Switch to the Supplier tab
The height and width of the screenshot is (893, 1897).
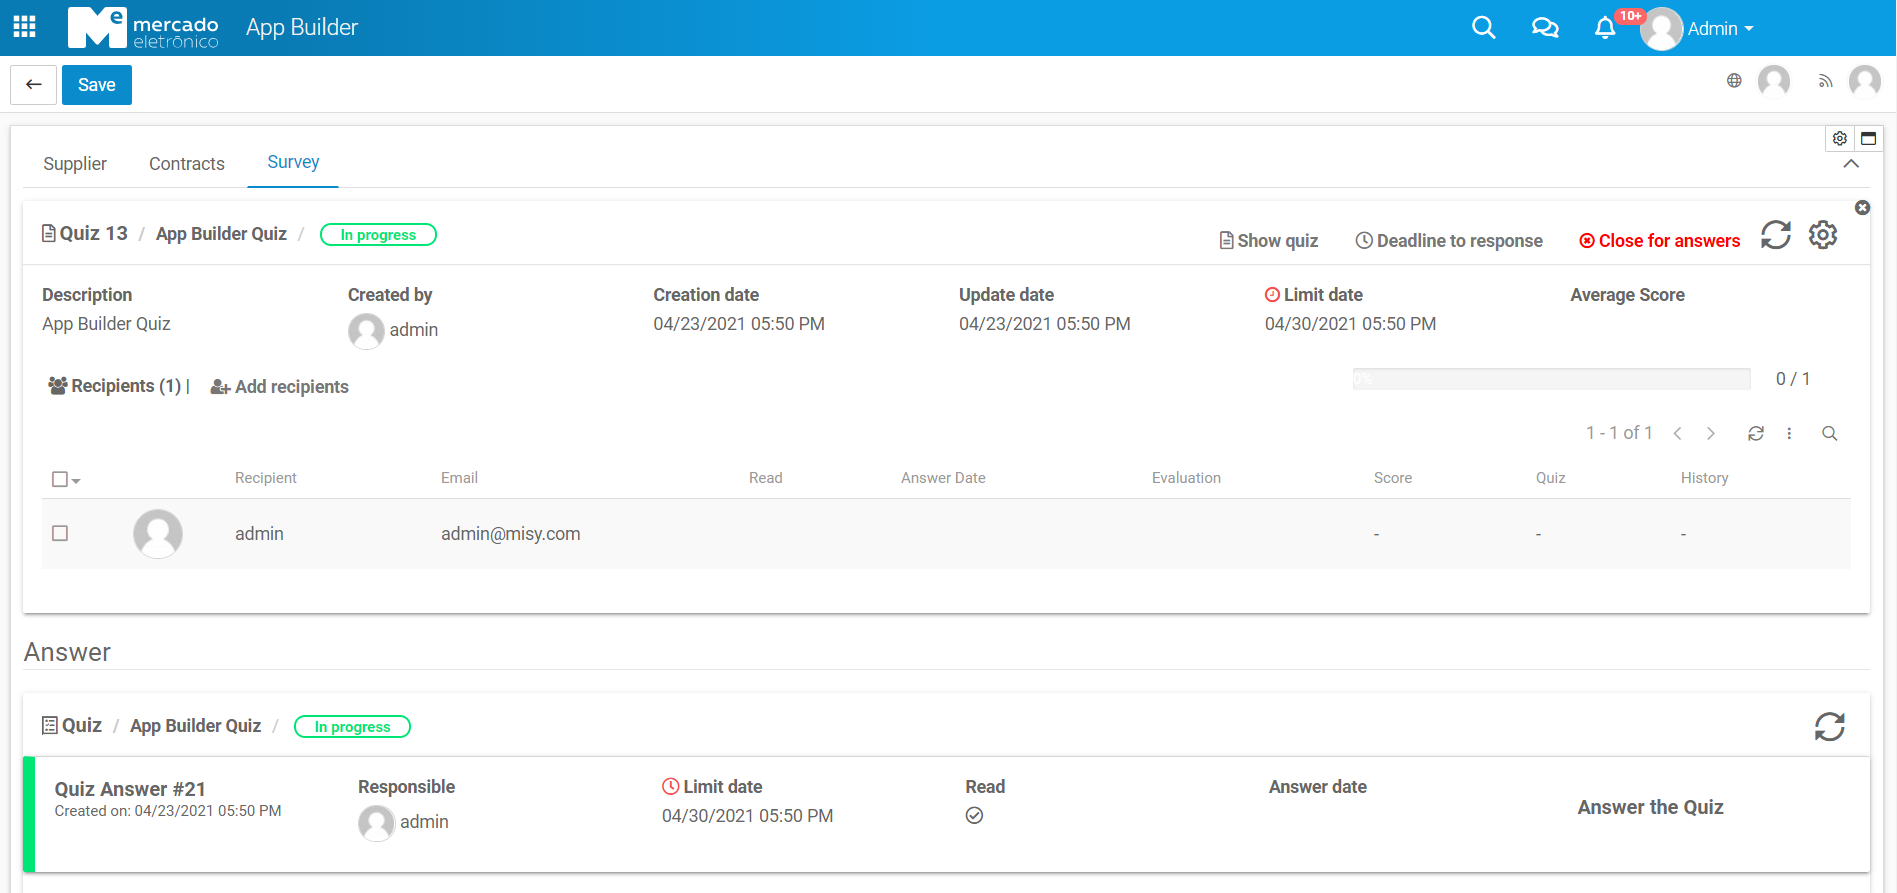coord(75,164)
